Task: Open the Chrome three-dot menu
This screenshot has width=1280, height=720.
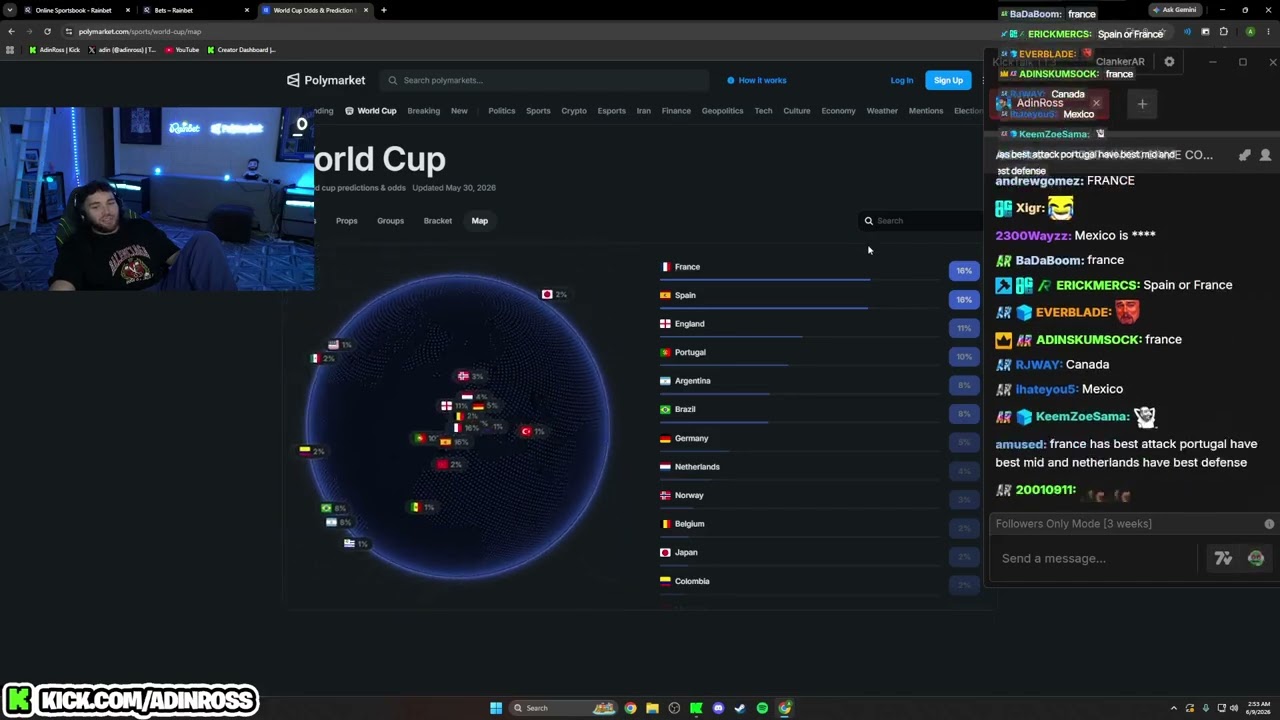Action: coord(1270,31)
